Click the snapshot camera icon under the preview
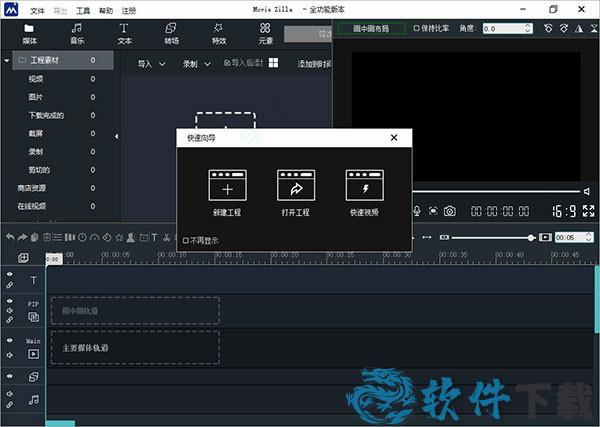600x427 pixels. 450,211
